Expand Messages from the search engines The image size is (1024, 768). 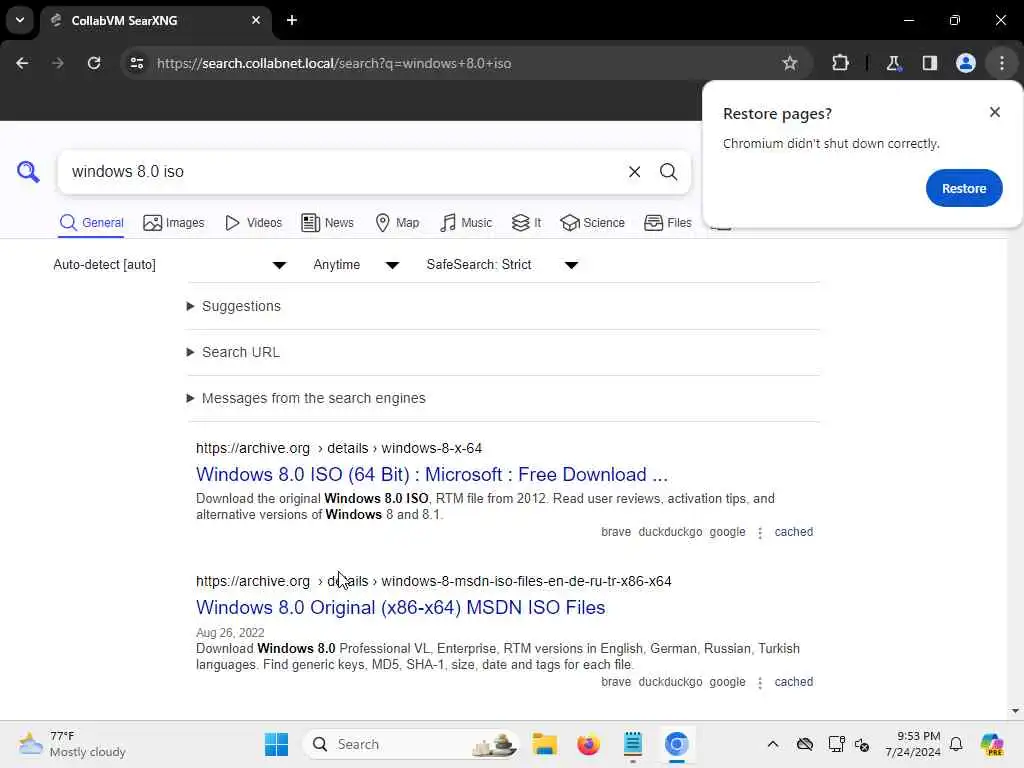pos(306,398)
